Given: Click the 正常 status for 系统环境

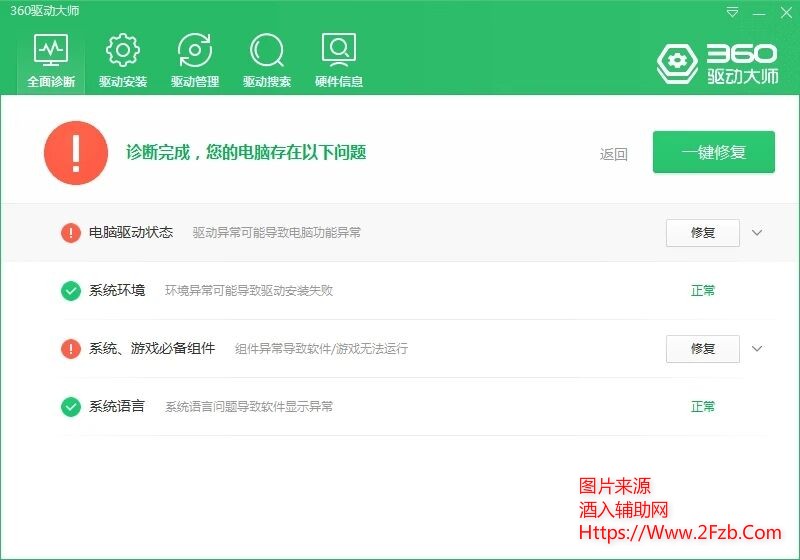Looking at the screenshot, I should click(703, 291).
